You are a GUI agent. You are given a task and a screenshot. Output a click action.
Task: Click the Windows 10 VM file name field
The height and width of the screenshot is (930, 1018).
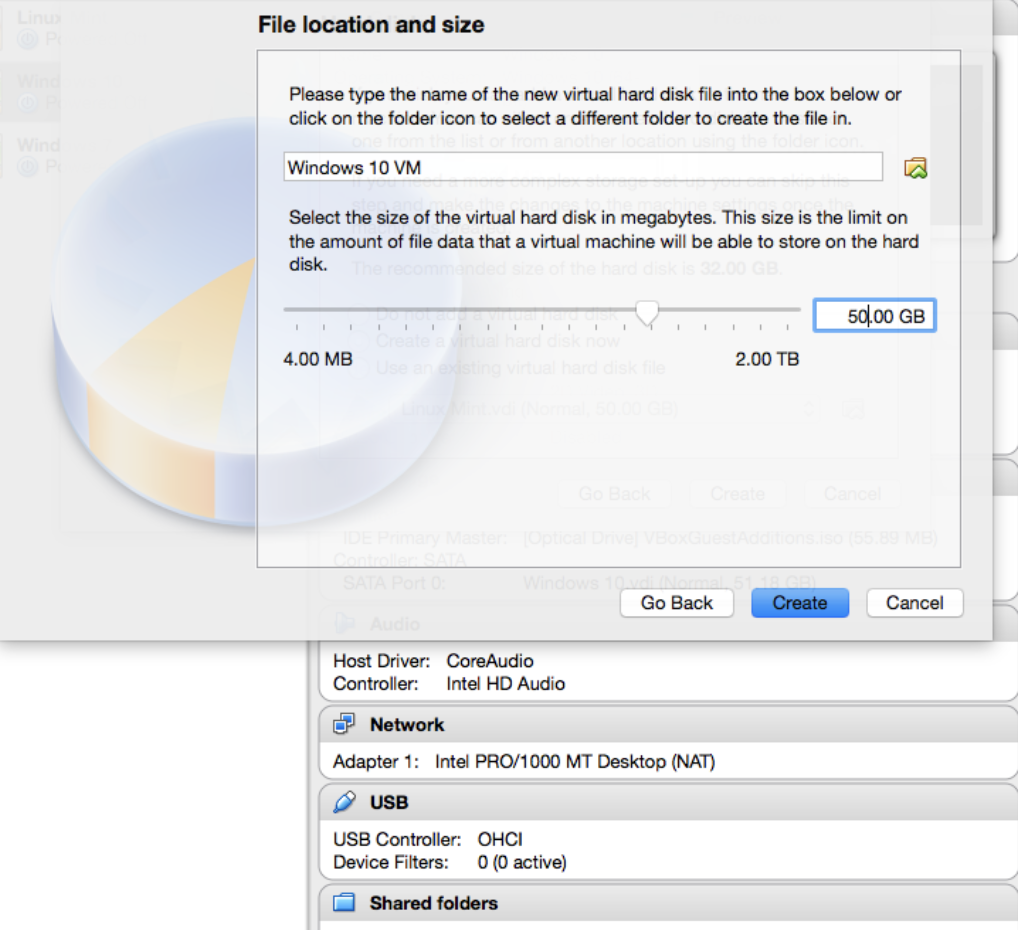pos(583,168)
